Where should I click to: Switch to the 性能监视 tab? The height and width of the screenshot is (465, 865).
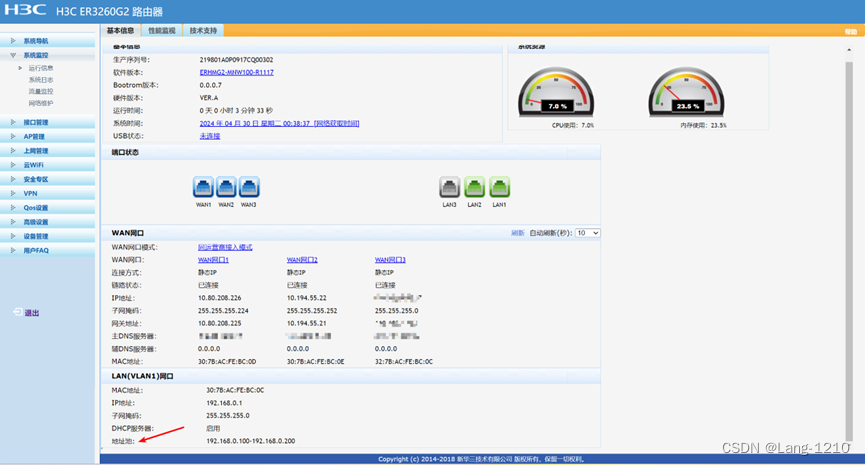(x=162, y=31)
